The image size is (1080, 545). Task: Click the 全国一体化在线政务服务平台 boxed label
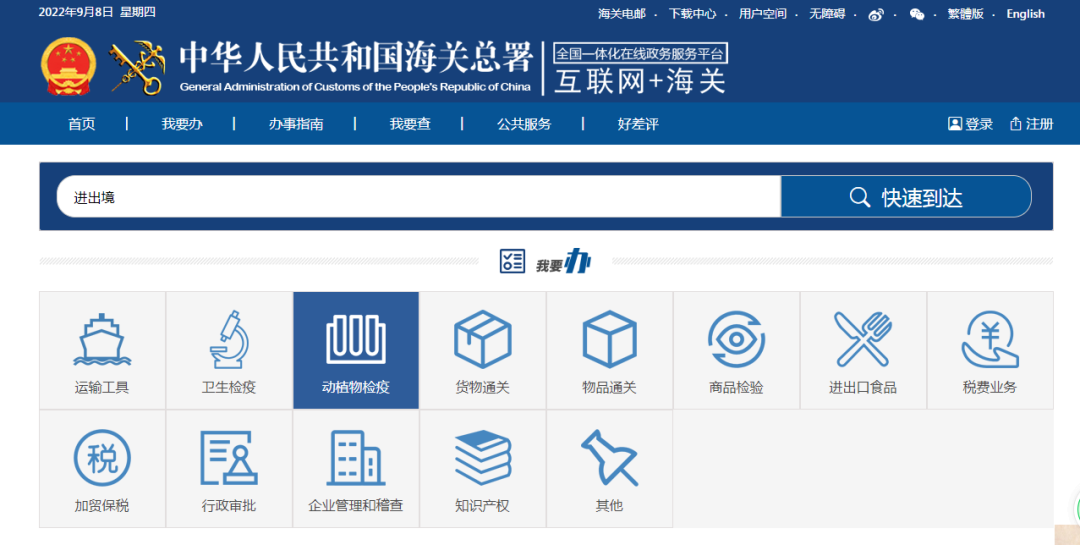(641, 54)
